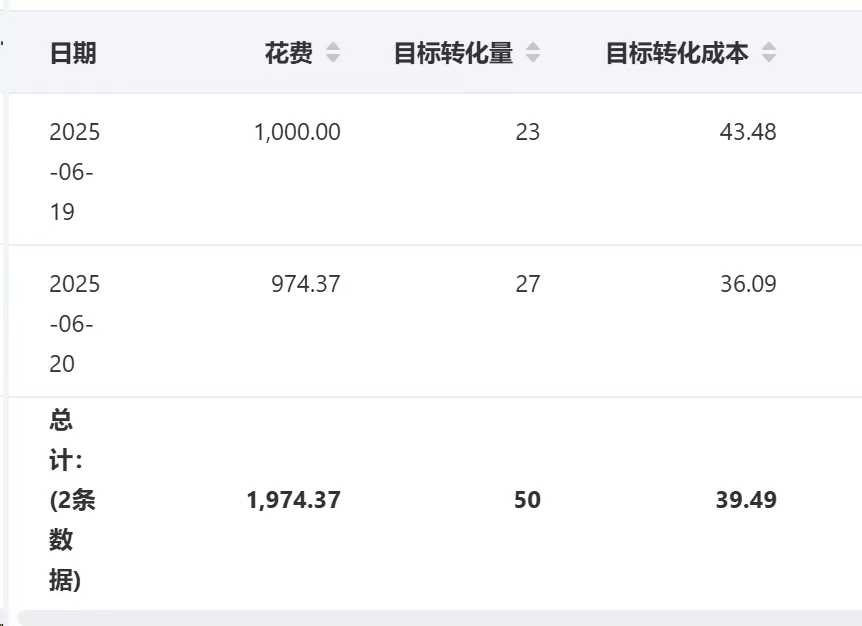Screen dimensions: 862x626
Task: Sort table by 花费 column sort icon
Action: coord(333,54)
